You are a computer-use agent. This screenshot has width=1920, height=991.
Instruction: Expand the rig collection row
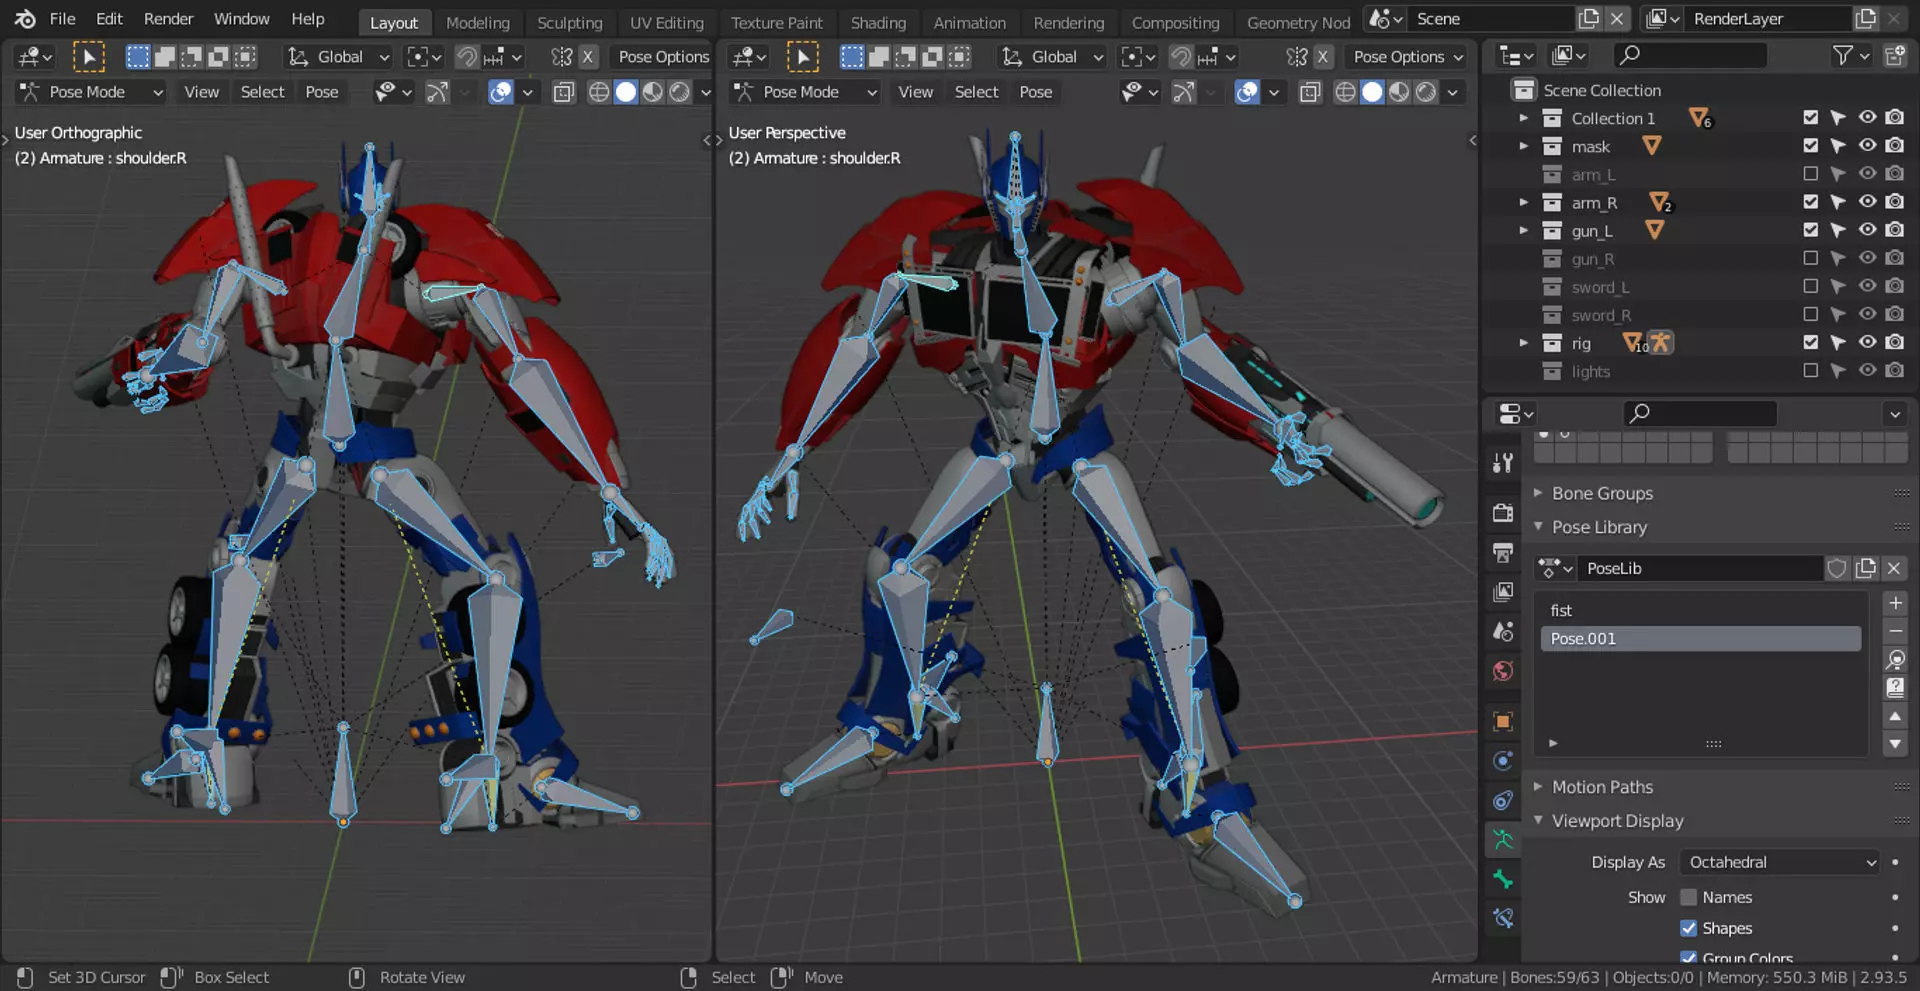coord(1524,343)
